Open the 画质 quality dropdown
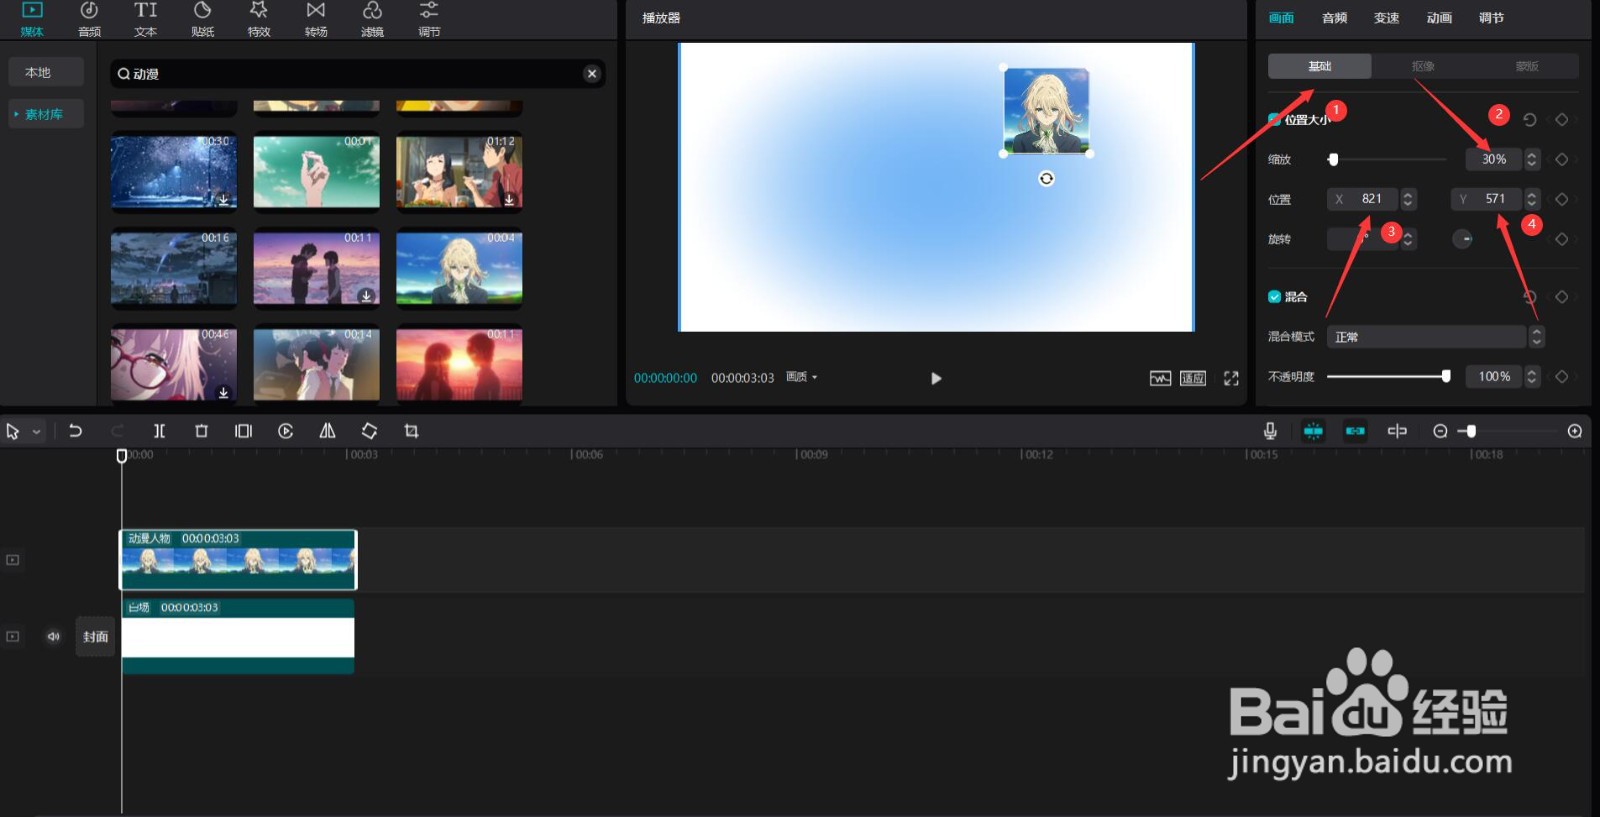 coord(802,377)
